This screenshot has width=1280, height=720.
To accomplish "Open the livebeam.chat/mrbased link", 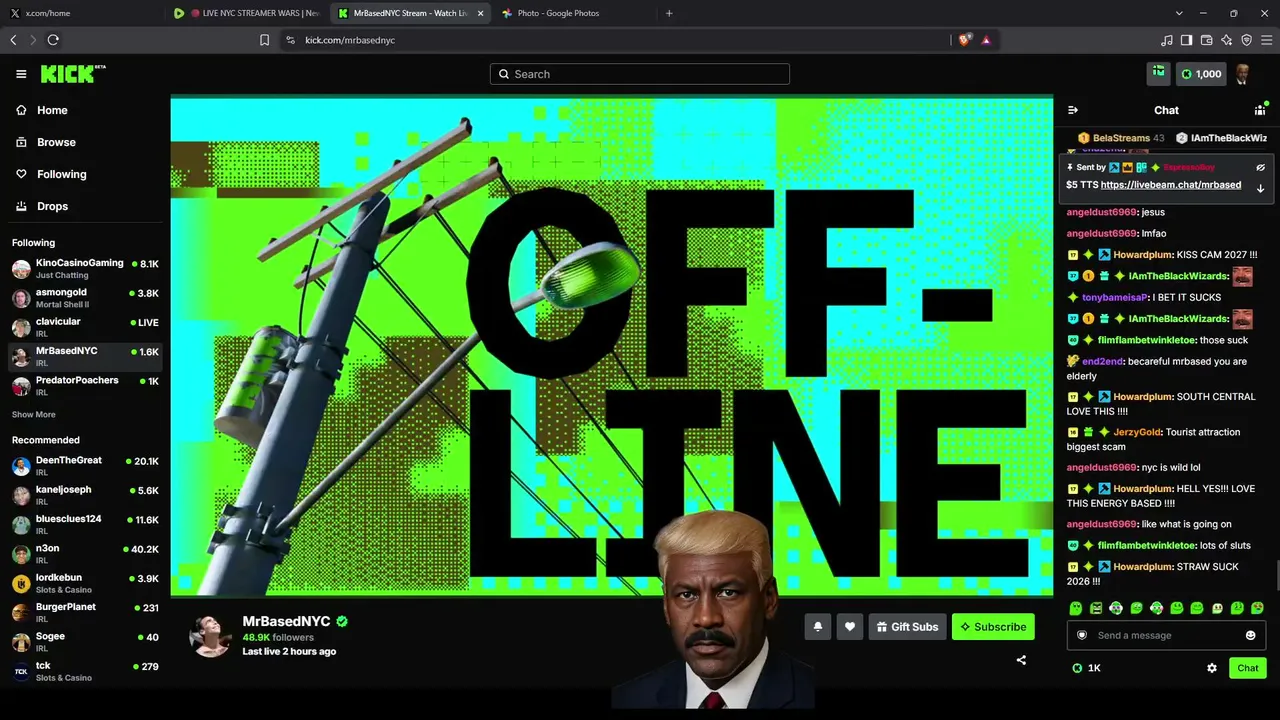I will pos(1171,185).
